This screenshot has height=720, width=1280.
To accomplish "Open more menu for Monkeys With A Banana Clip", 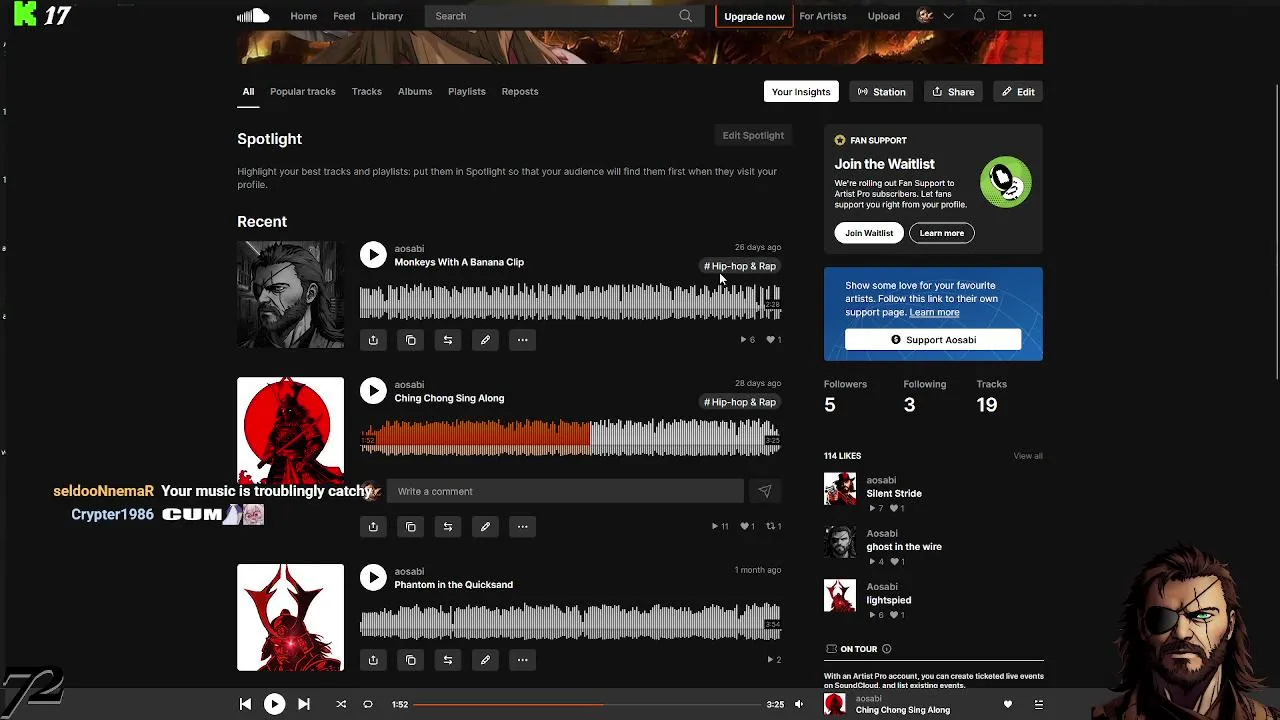I will (522, 340).
